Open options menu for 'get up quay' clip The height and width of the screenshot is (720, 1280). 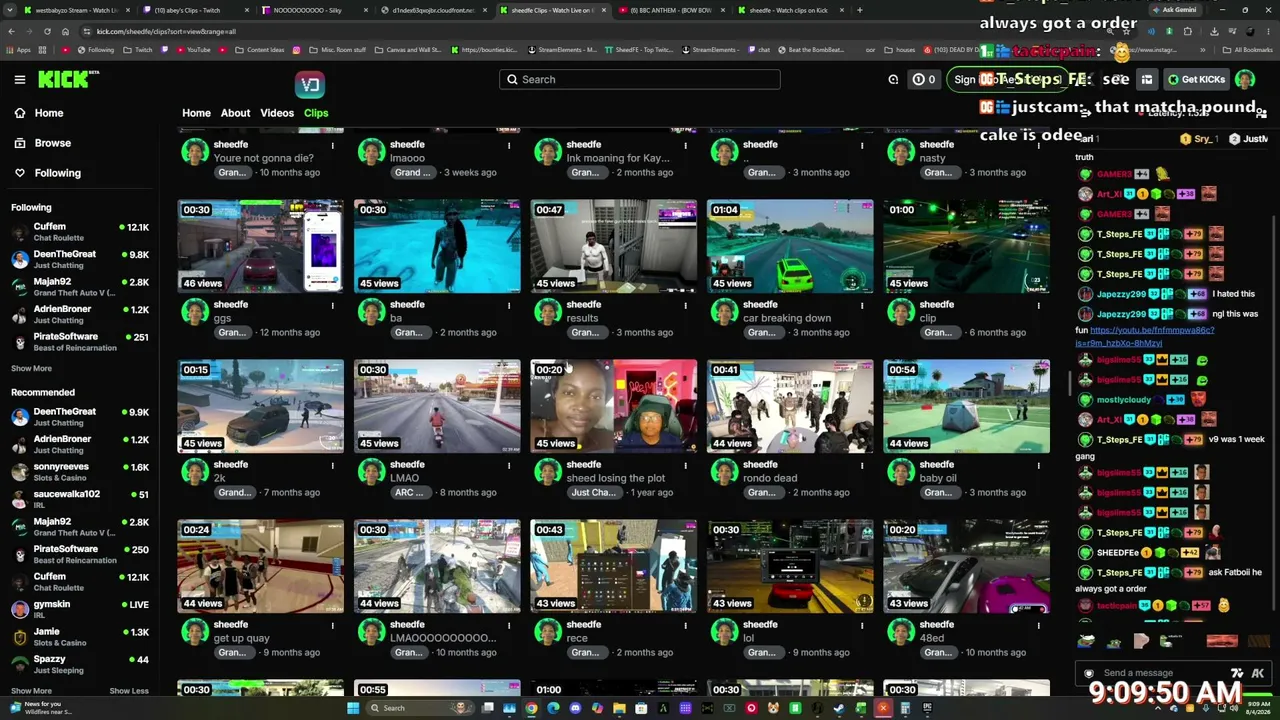[333, 625]
